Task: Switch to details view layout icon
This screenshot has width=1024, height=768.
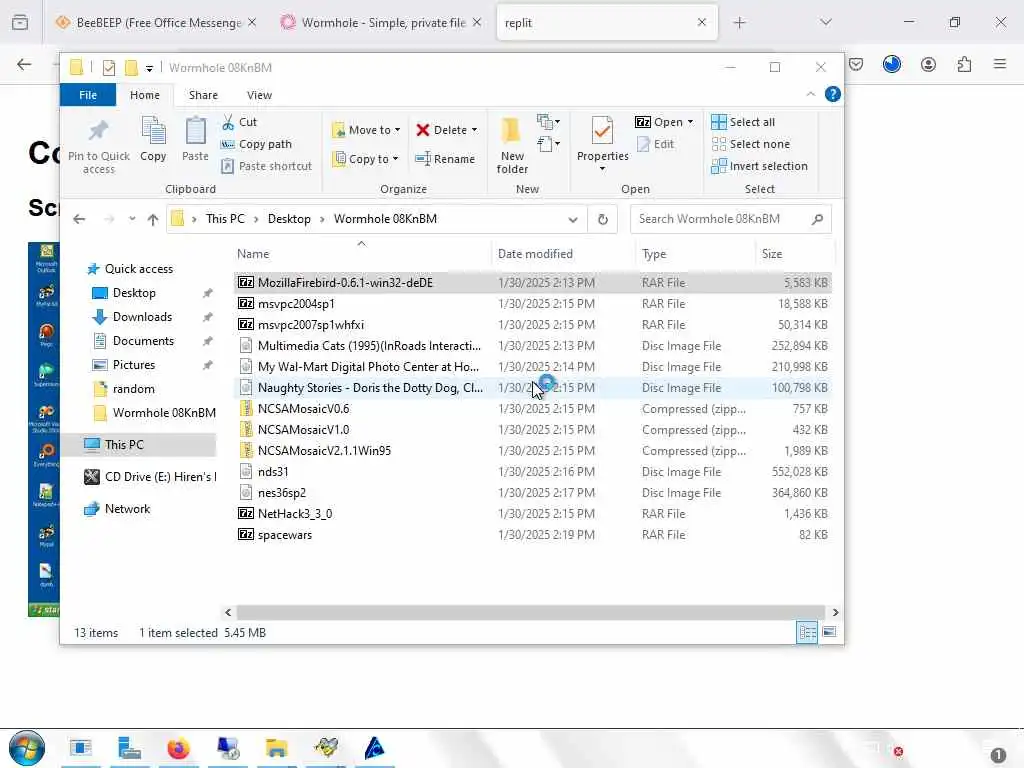Action: [807, 632]
